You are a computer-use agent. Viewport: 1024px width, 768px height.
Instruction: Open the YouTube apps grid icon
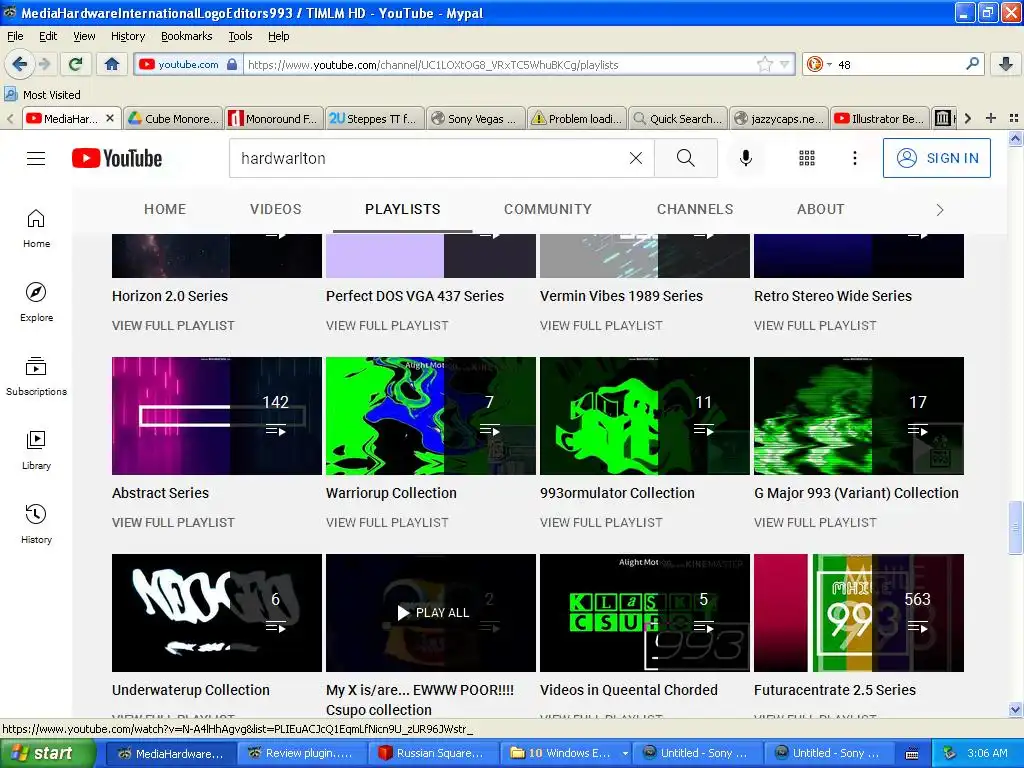(807, 158)
